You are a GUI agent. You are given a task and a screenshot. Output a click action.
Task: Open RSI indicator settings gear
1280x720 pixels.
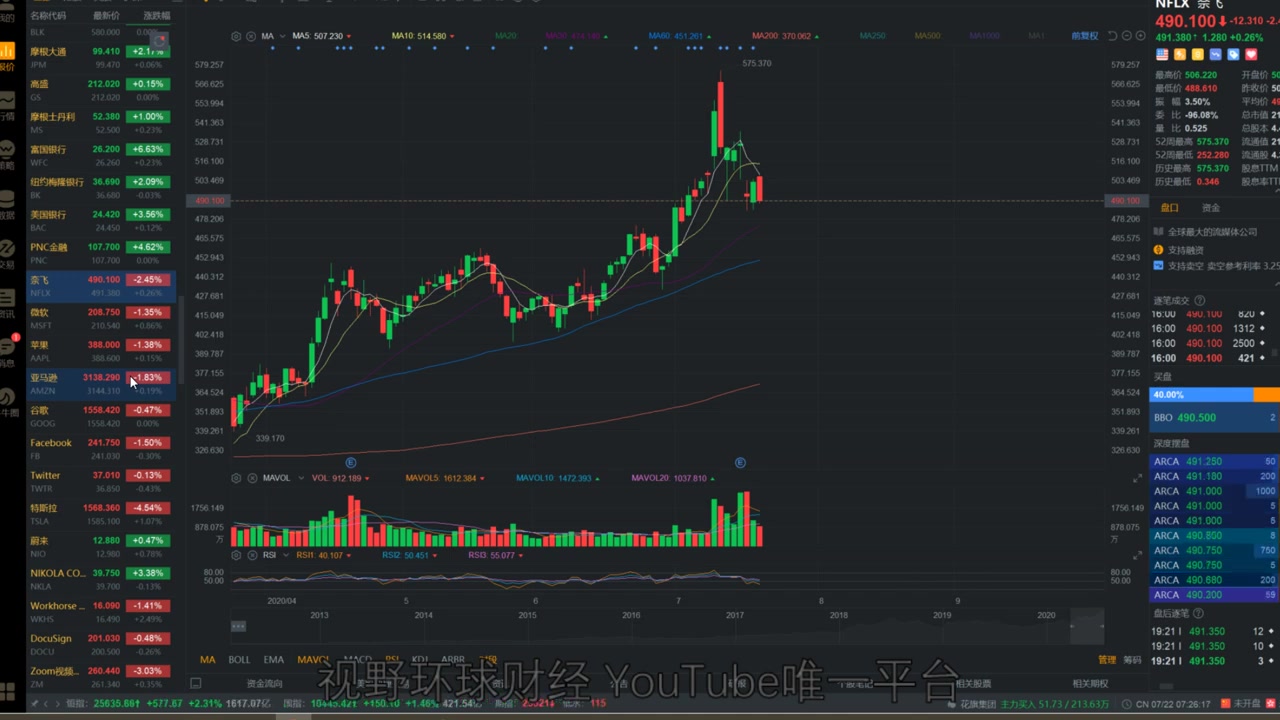236,555
